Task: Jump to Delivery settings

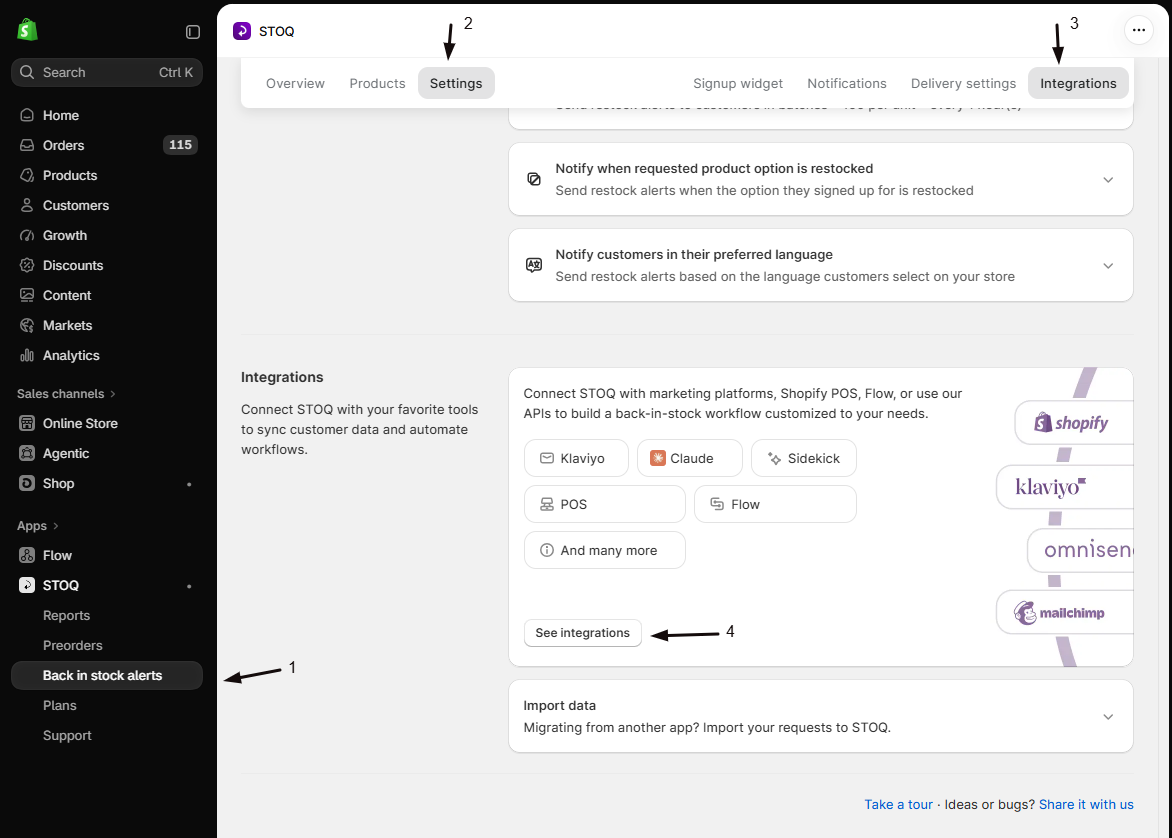Action: (x=963, y=83)
